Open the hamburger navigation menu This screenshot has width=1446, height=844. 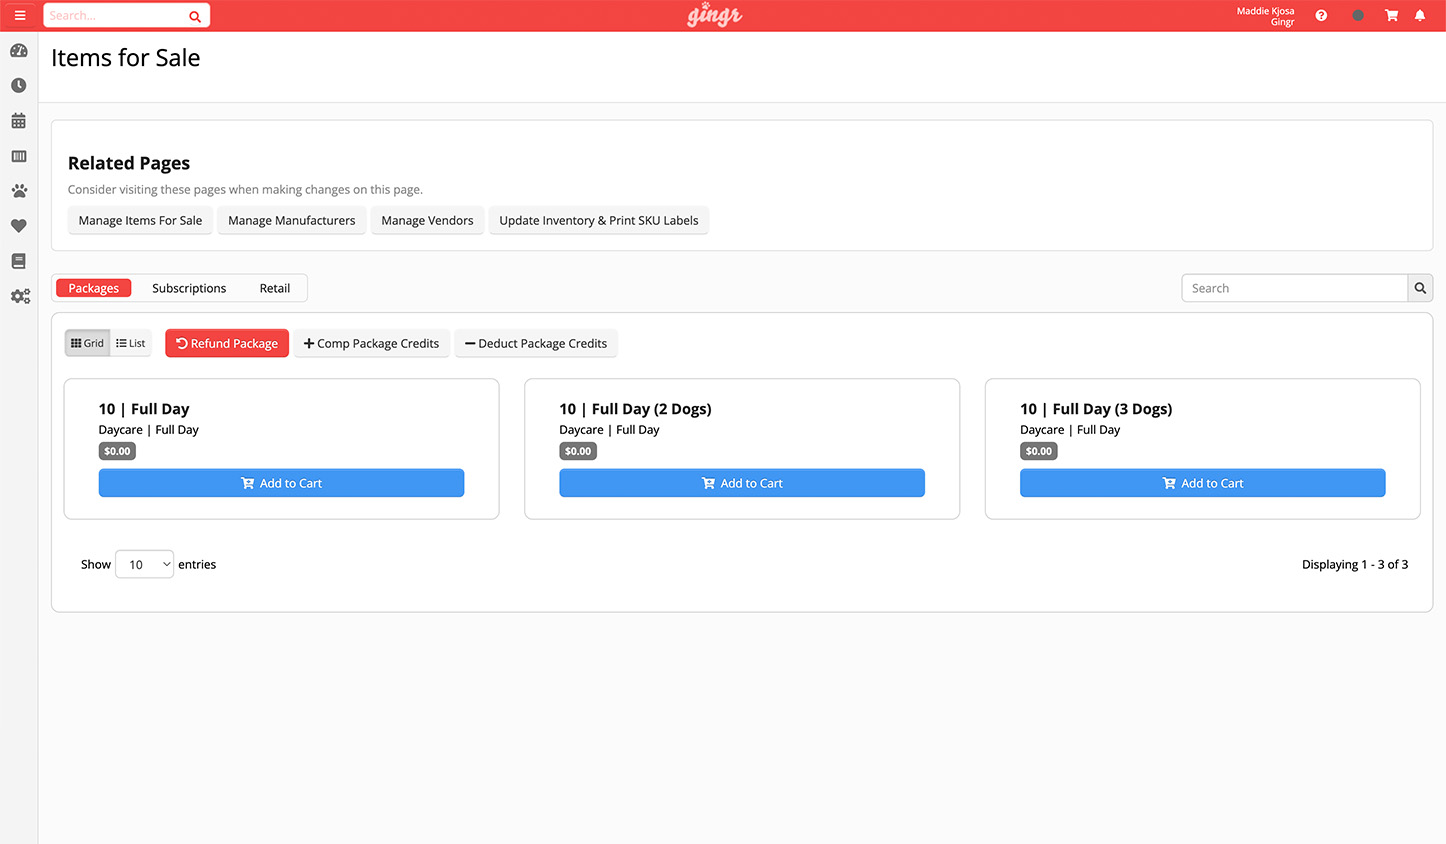coord(20,15)
